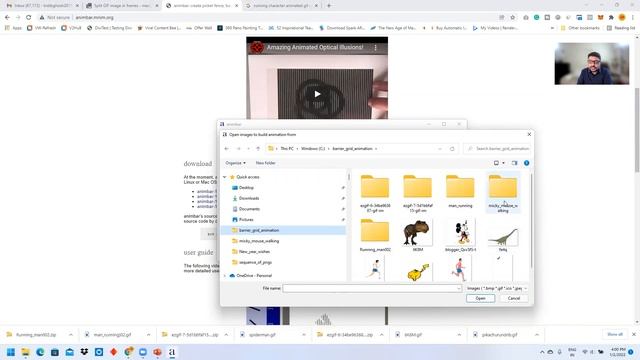Screen dimensions: 640x360
Task: Open a new browser tab
Action: click(x=329, y=6)
